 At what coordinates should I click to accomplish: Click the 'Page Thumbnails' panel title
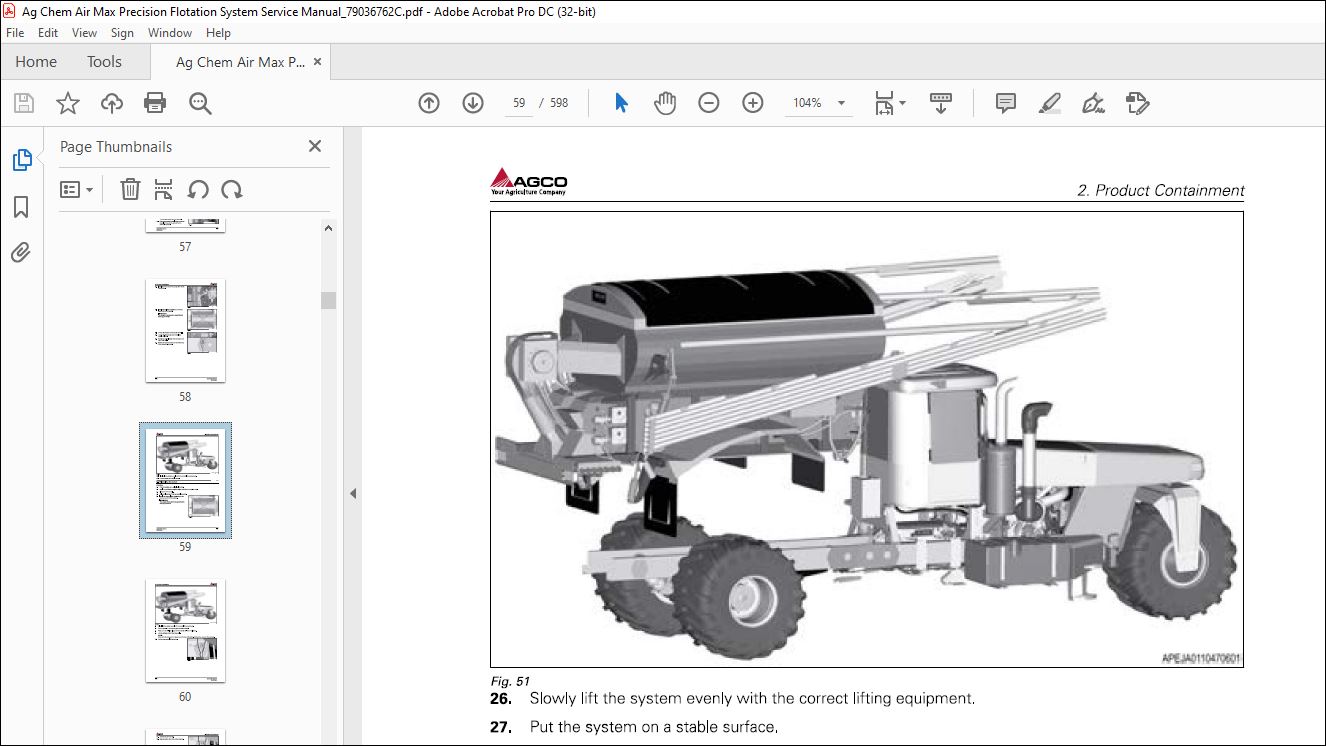point(116,146)
